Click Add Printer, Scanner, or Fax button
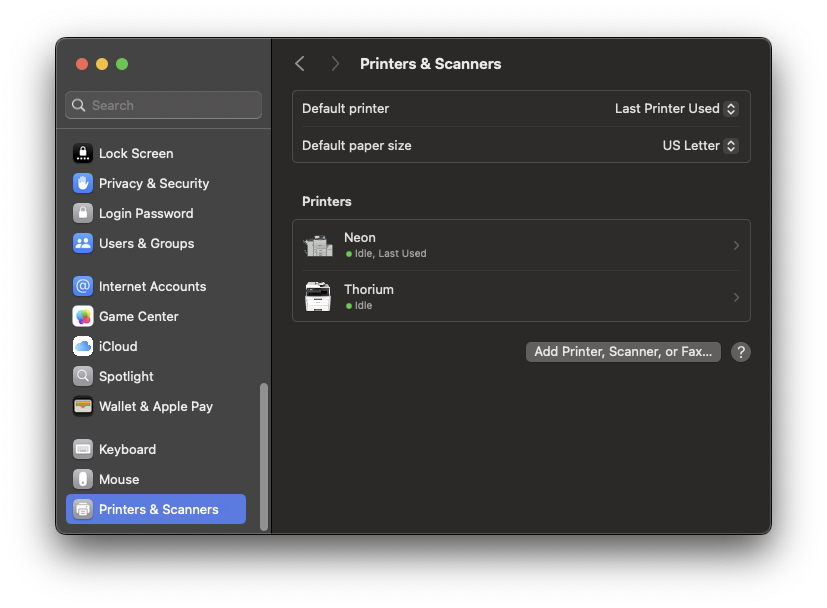The height and width of the screenshot is (608, 827). point(623,352)
